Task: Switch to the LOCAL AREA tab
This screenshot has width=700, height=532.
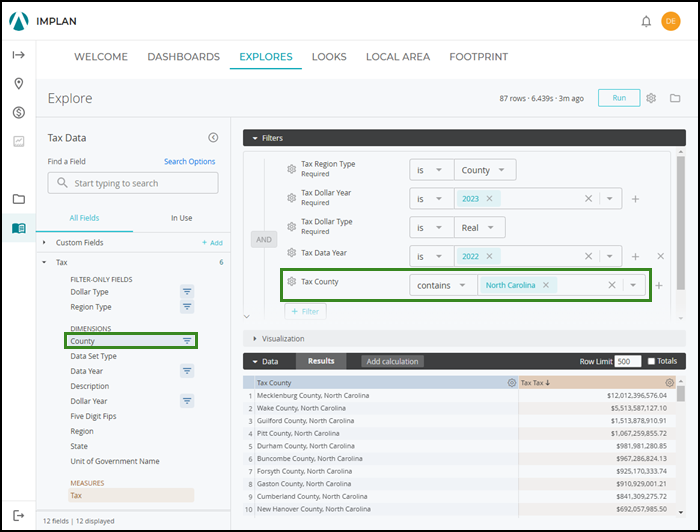Action: [398, 57]
